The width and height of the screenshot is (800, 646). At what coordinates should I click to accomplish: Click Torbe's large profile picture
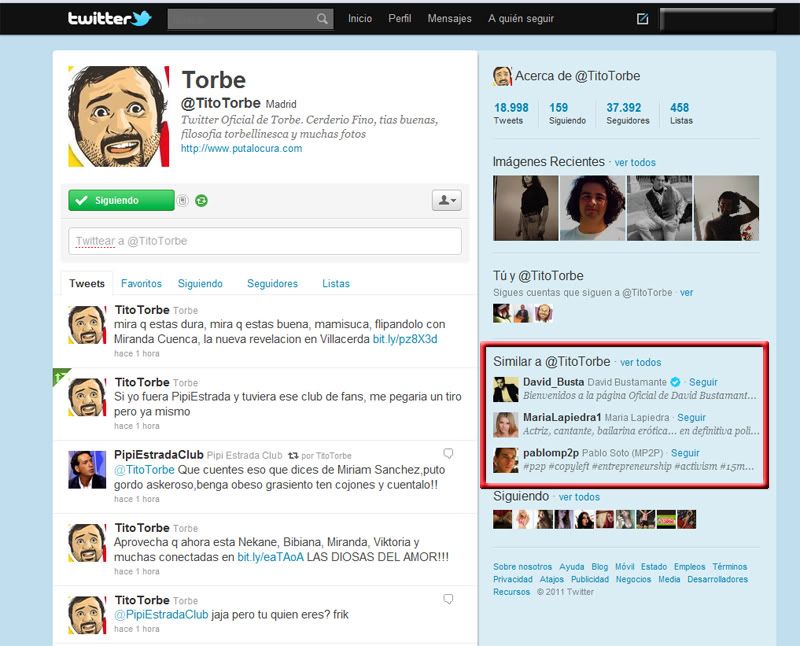[x=118, y=116]
